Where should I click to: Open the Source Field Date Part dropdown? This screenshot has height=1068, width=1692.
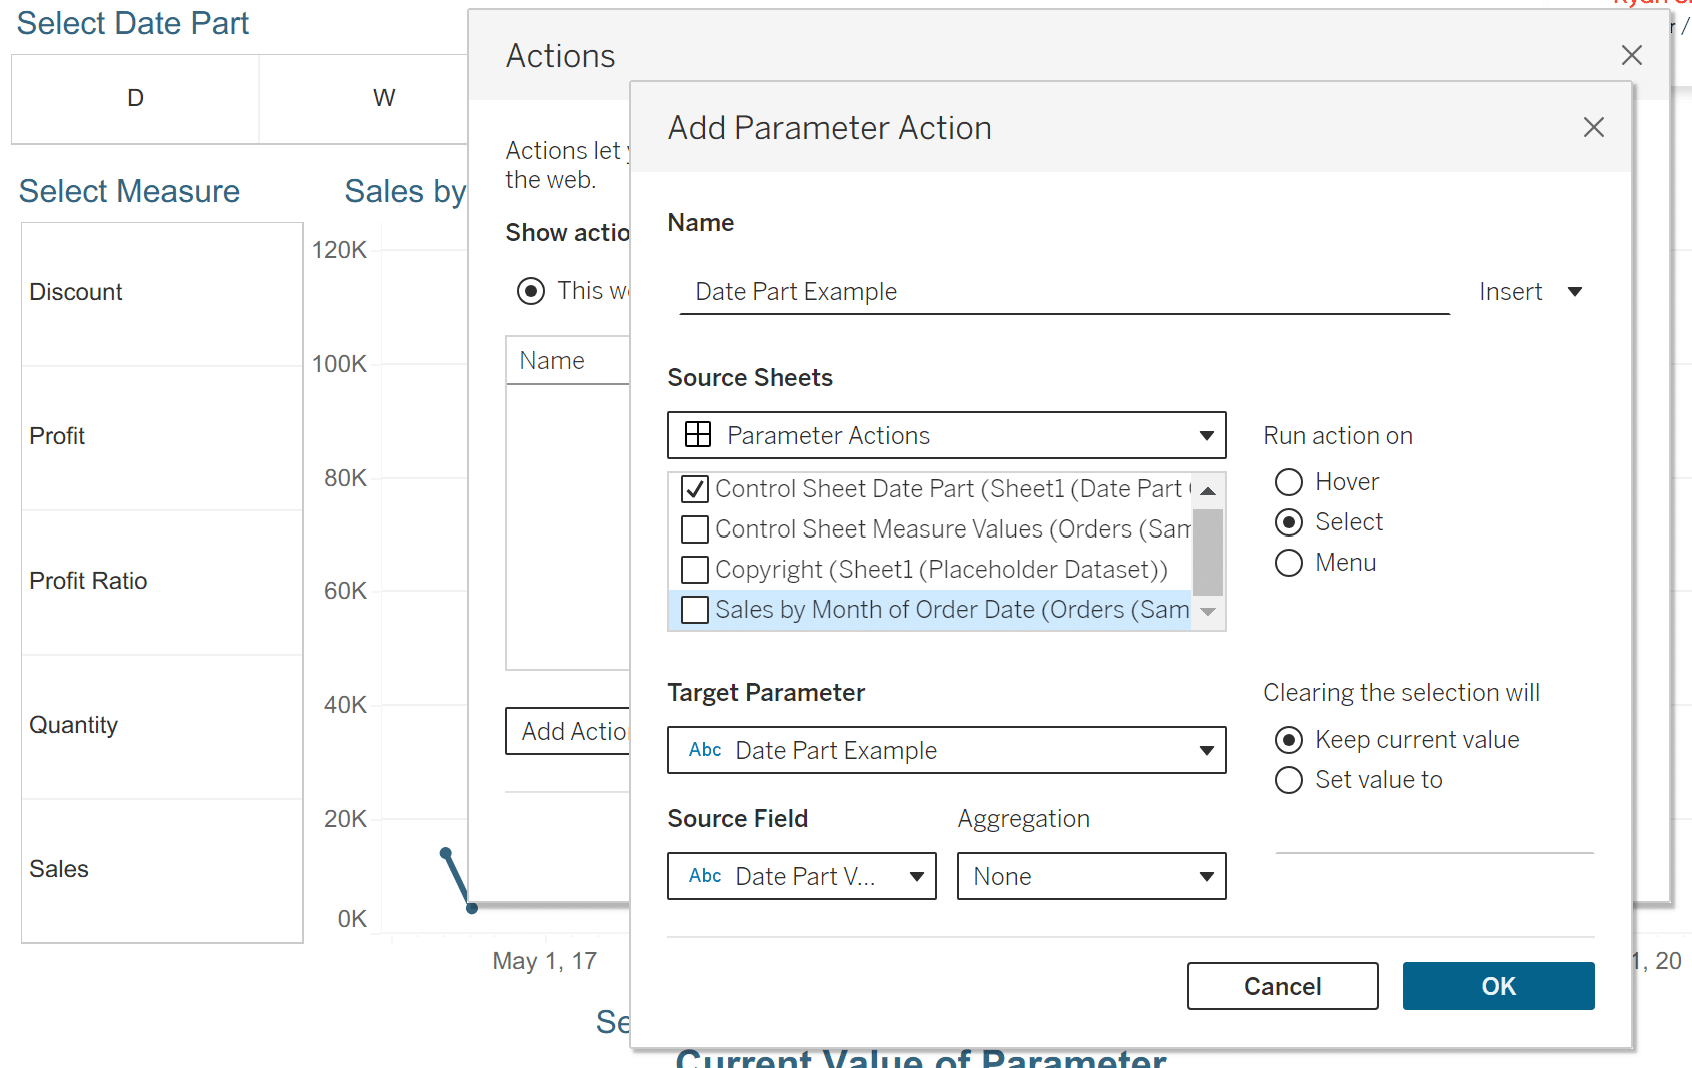pyautogui.click(x=801, y=876)
